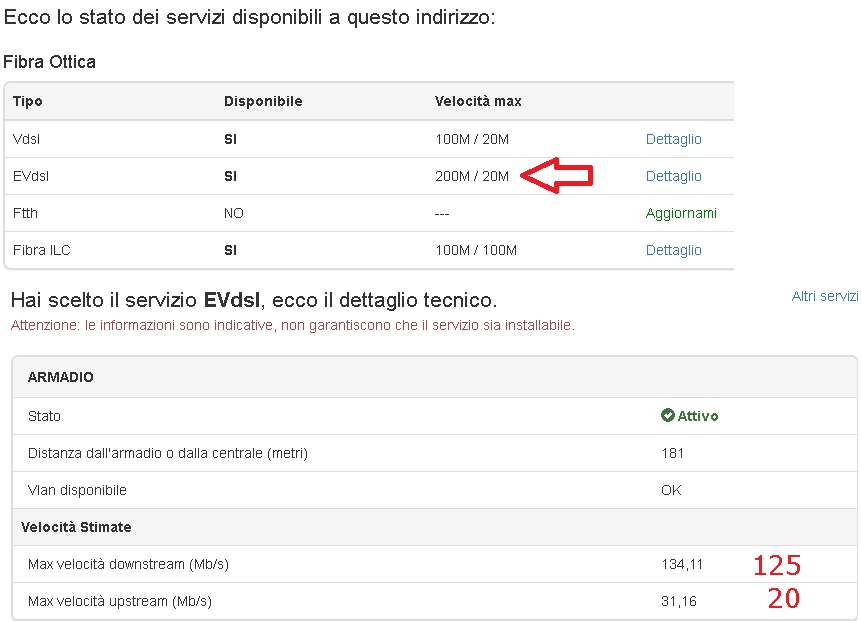861x621 pixels.
Task: Select the Vdsl service name cell
Action: [x=27, y=139]
